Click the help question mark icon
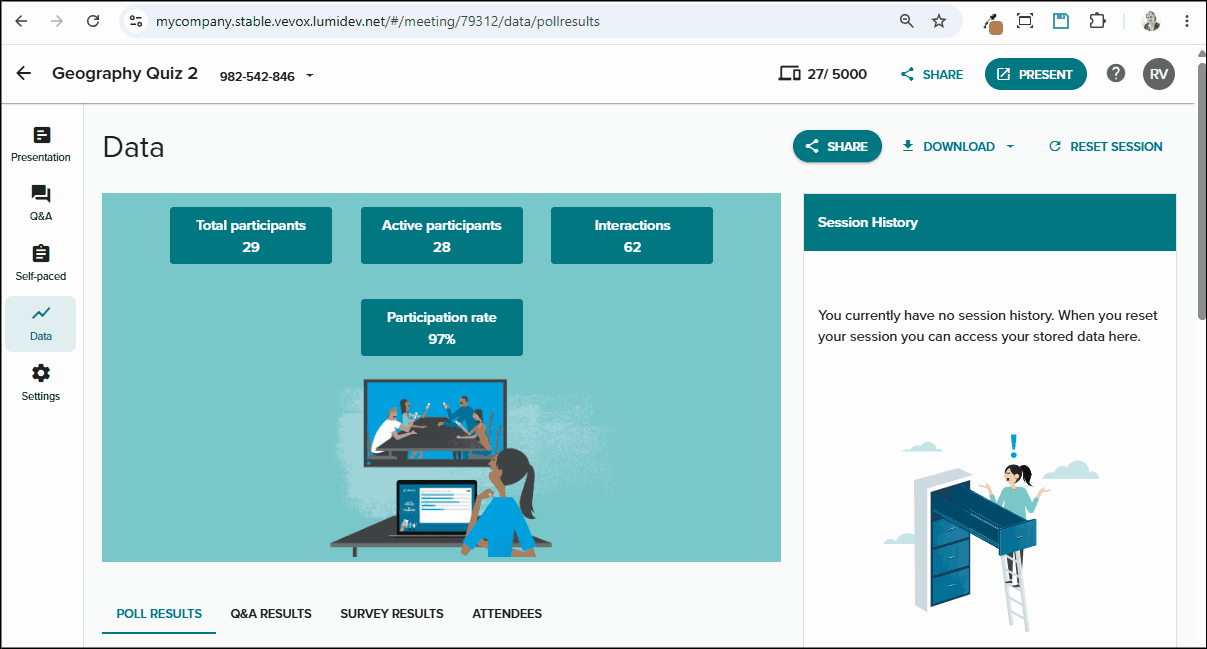Viewport: 1207px width, 649px height. (x=1116, y=74)
